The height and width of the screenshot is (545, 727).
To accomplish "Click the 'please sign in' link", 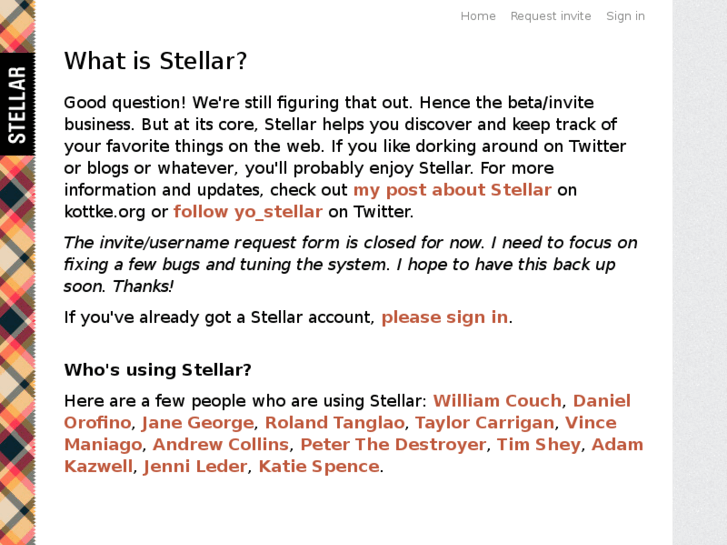I will 444,317.
